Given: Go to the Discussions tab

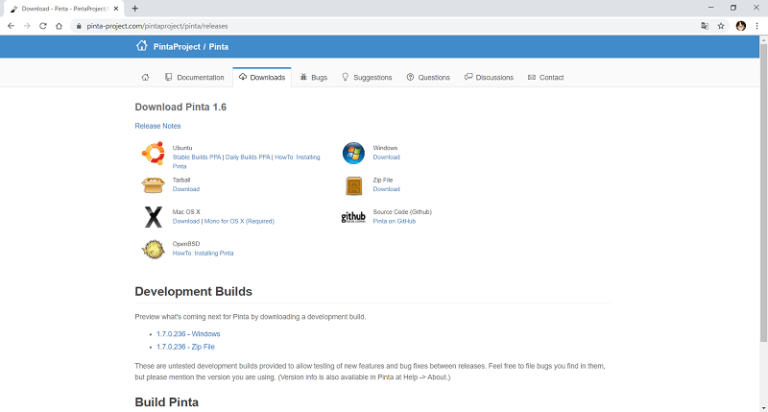Looking at the screenshot, I should click(x=489, y=77).
